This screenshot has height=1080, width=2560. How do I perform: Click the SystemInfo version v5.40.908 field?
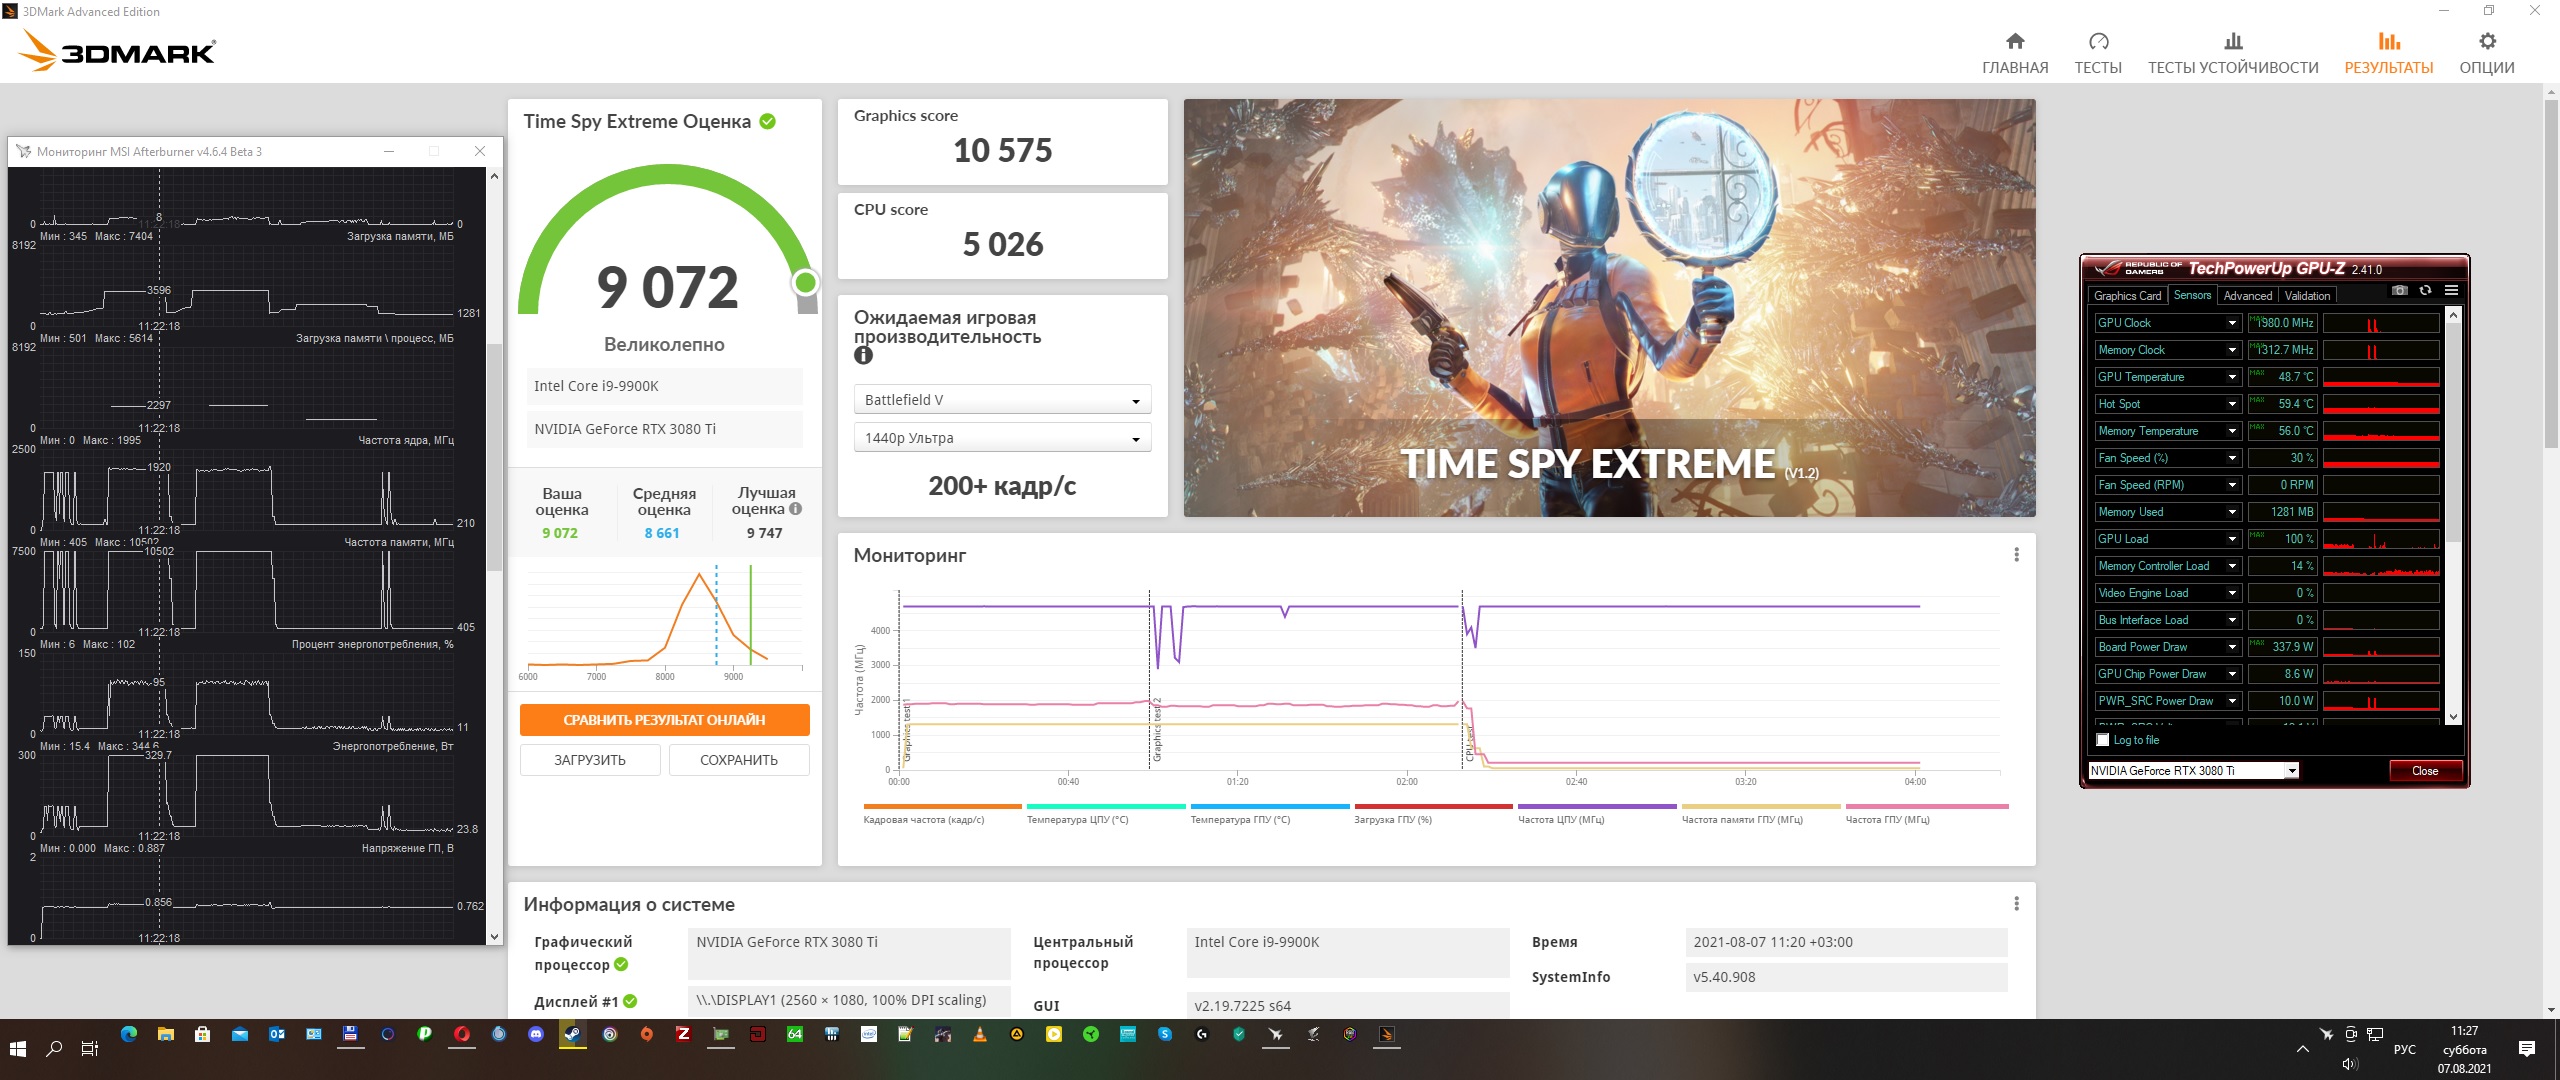pyautogui.click(x=1846, y=977)
